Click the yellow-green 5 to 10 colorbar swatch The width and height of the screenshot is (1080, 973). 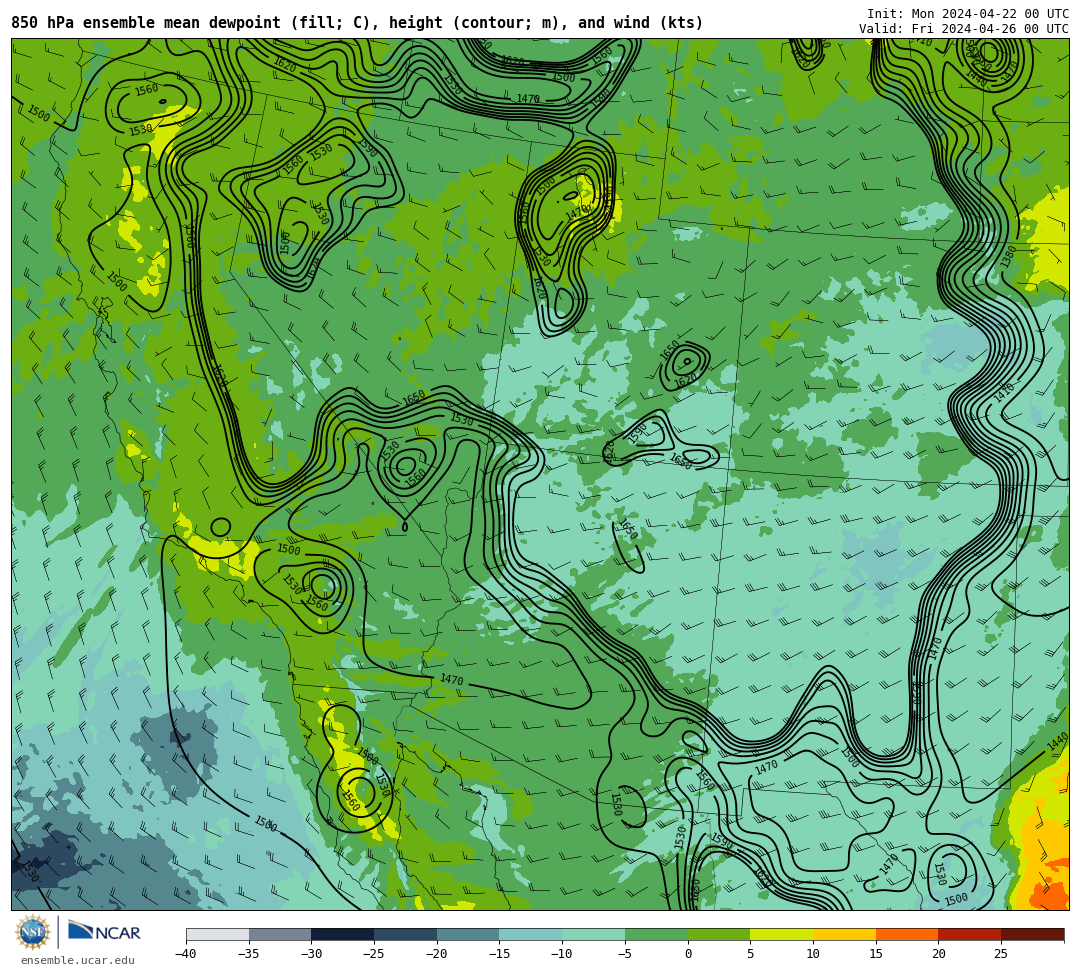(782, 934)
